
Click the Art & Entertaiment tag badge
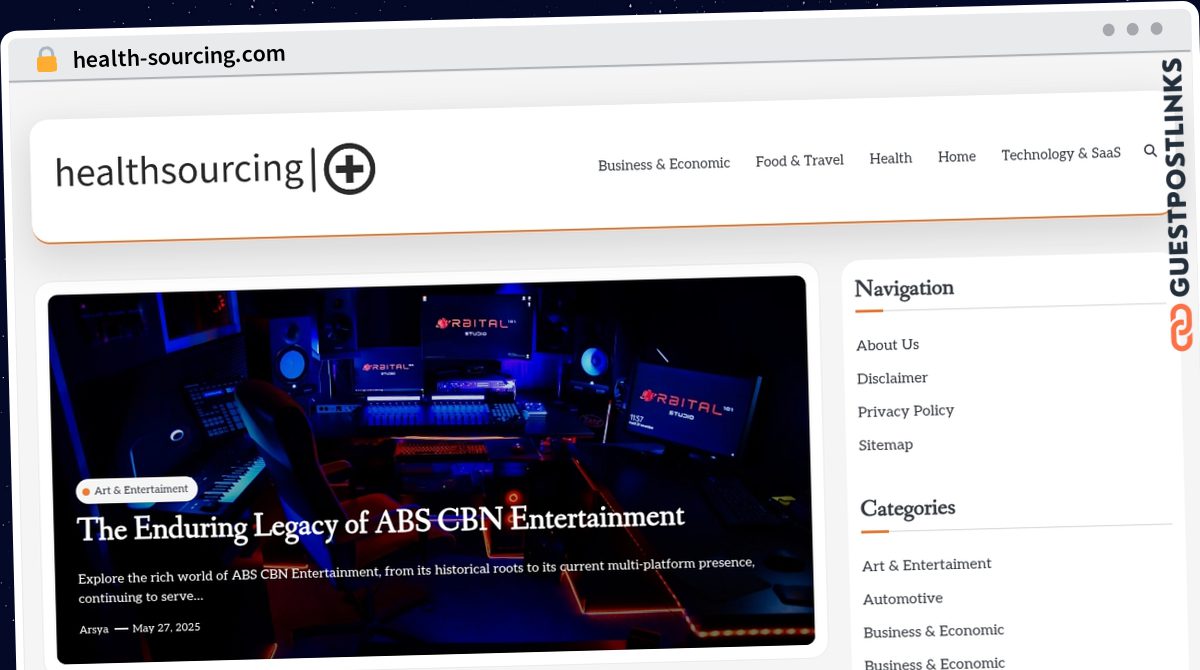click(137, 491)
